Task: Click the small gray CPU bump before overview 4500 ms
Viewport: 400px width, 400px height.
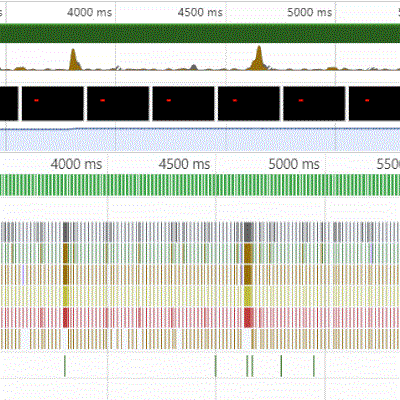Action: pos(194,67)
